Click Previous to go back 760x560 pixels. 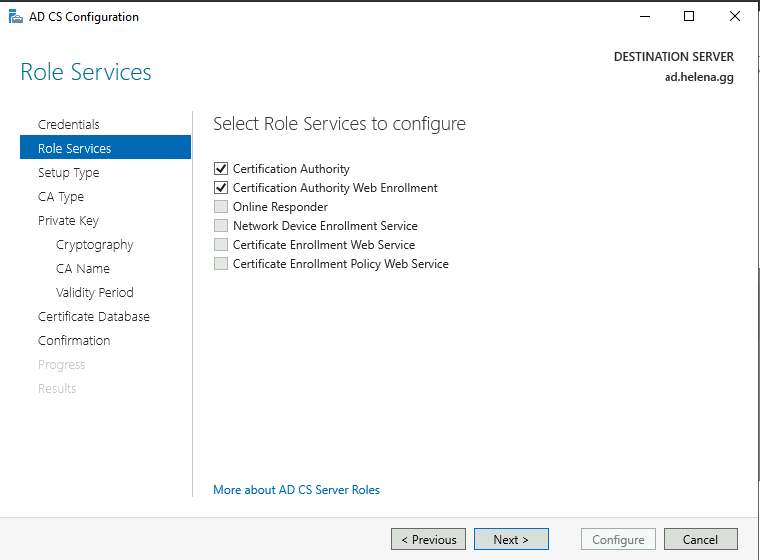coord(429,540)
